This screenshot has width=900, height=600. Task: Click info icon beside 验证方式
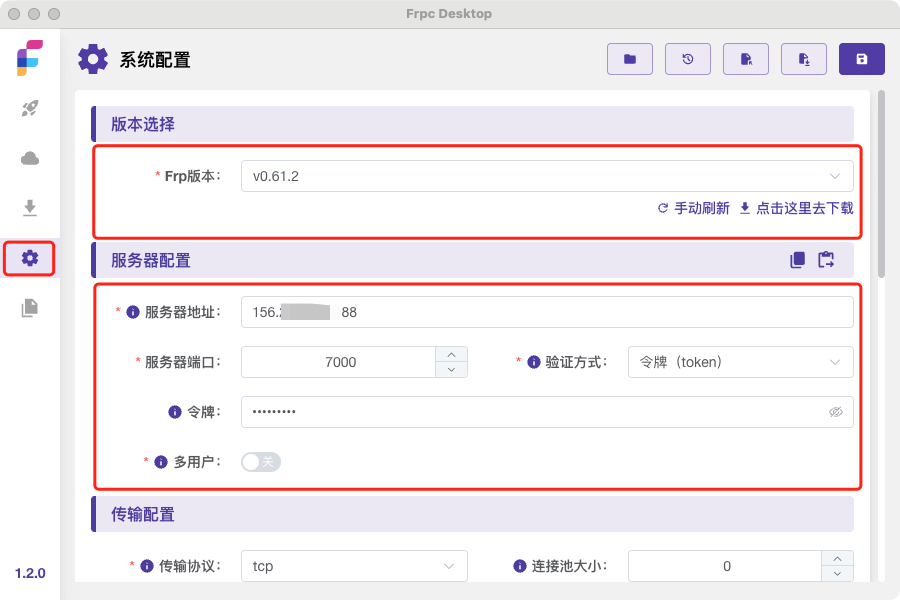tap(534, 362)
